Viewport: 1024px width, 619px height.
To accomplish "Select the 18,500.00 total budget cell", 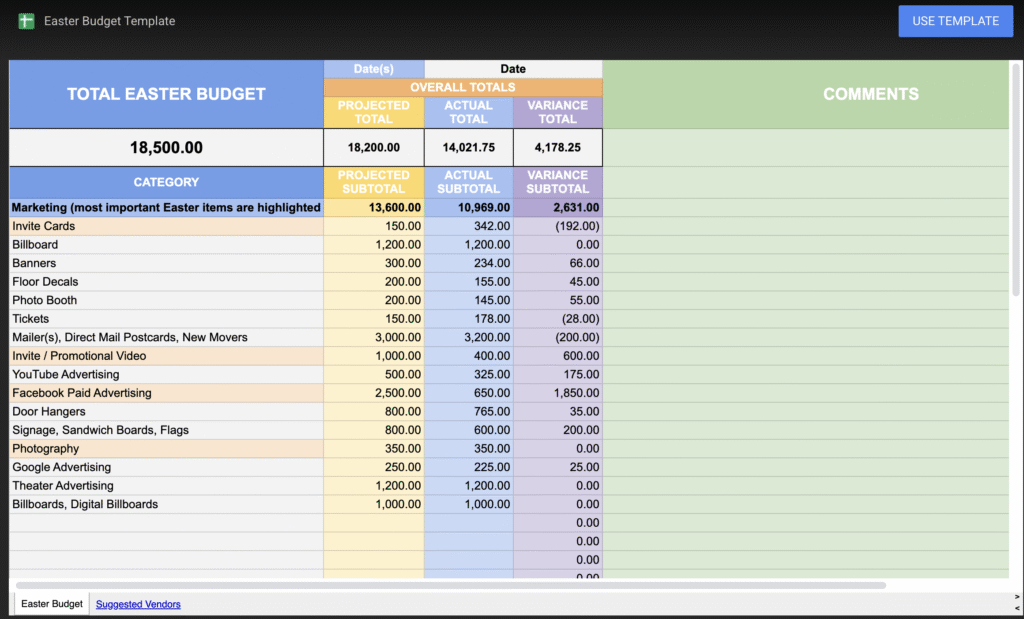I will (x=166, y=148).
